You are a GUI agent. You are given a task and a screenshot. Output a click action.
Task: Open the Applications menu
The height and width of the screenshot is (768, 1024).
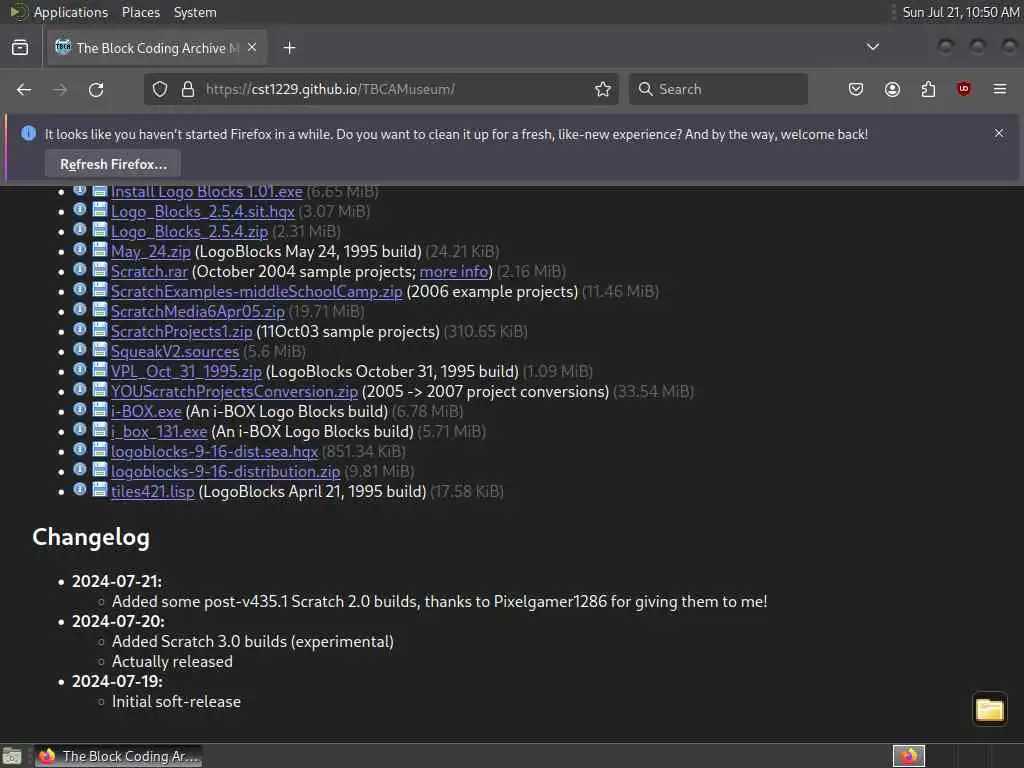click(71, 12)
